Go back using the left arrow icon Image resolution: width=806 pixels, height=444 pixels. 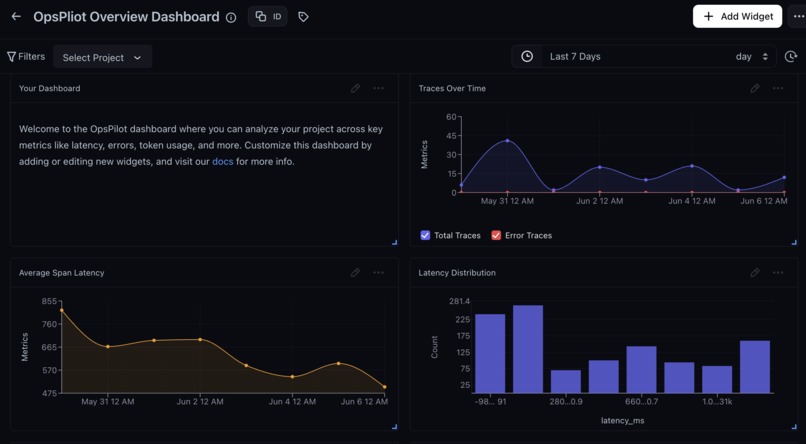point(16,16)
